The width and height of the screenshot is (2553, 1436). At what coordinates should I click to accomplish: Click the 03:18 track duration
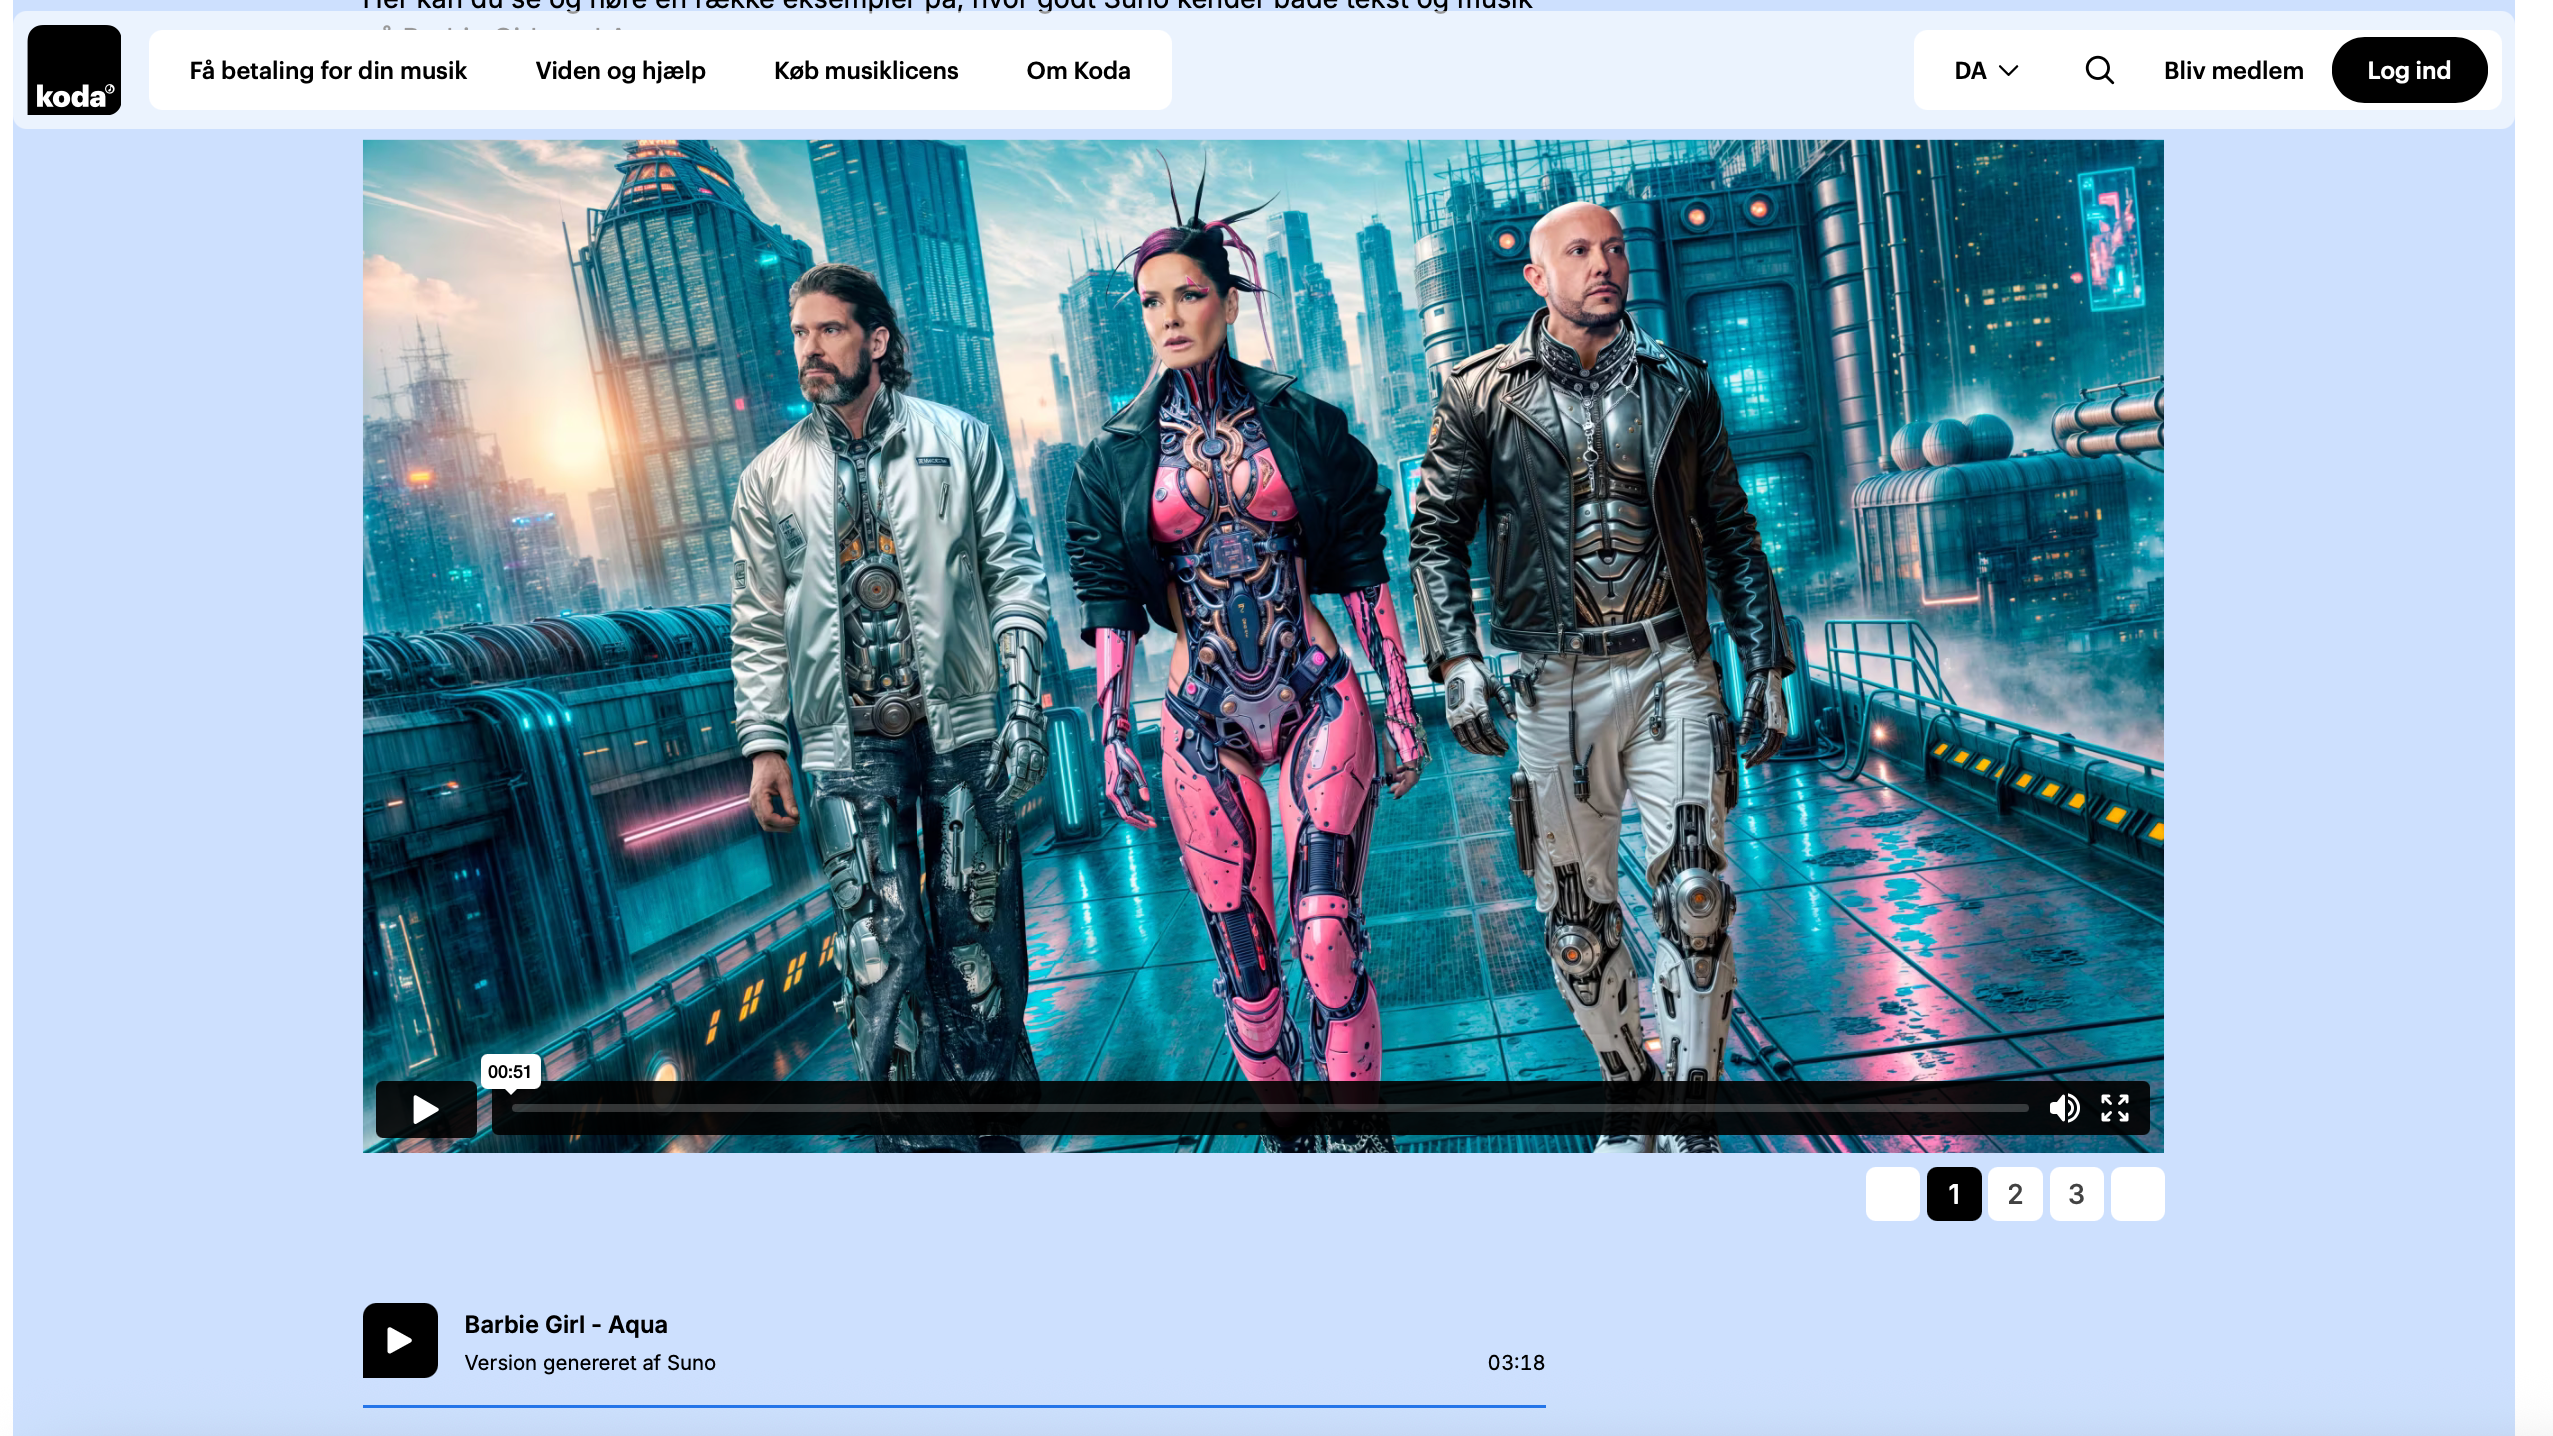click(1516, 1363)
